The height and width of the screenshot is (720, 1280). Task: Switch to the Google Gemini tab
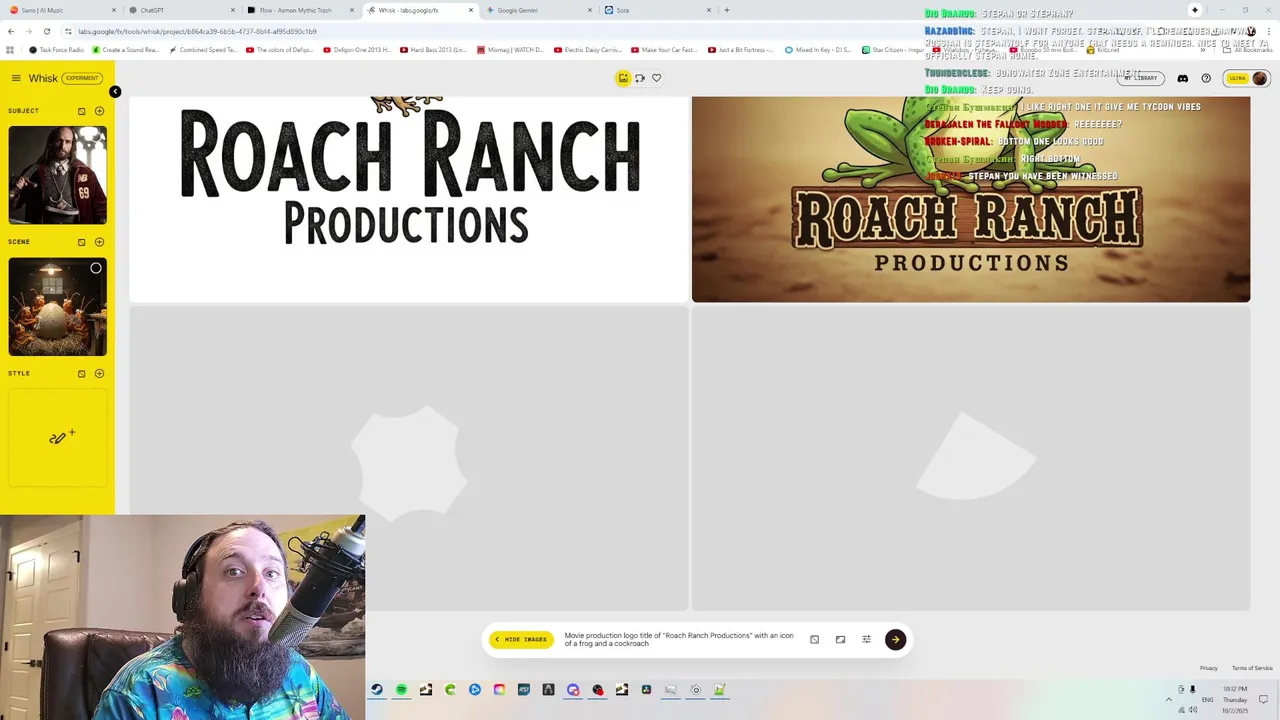[537, 10]
